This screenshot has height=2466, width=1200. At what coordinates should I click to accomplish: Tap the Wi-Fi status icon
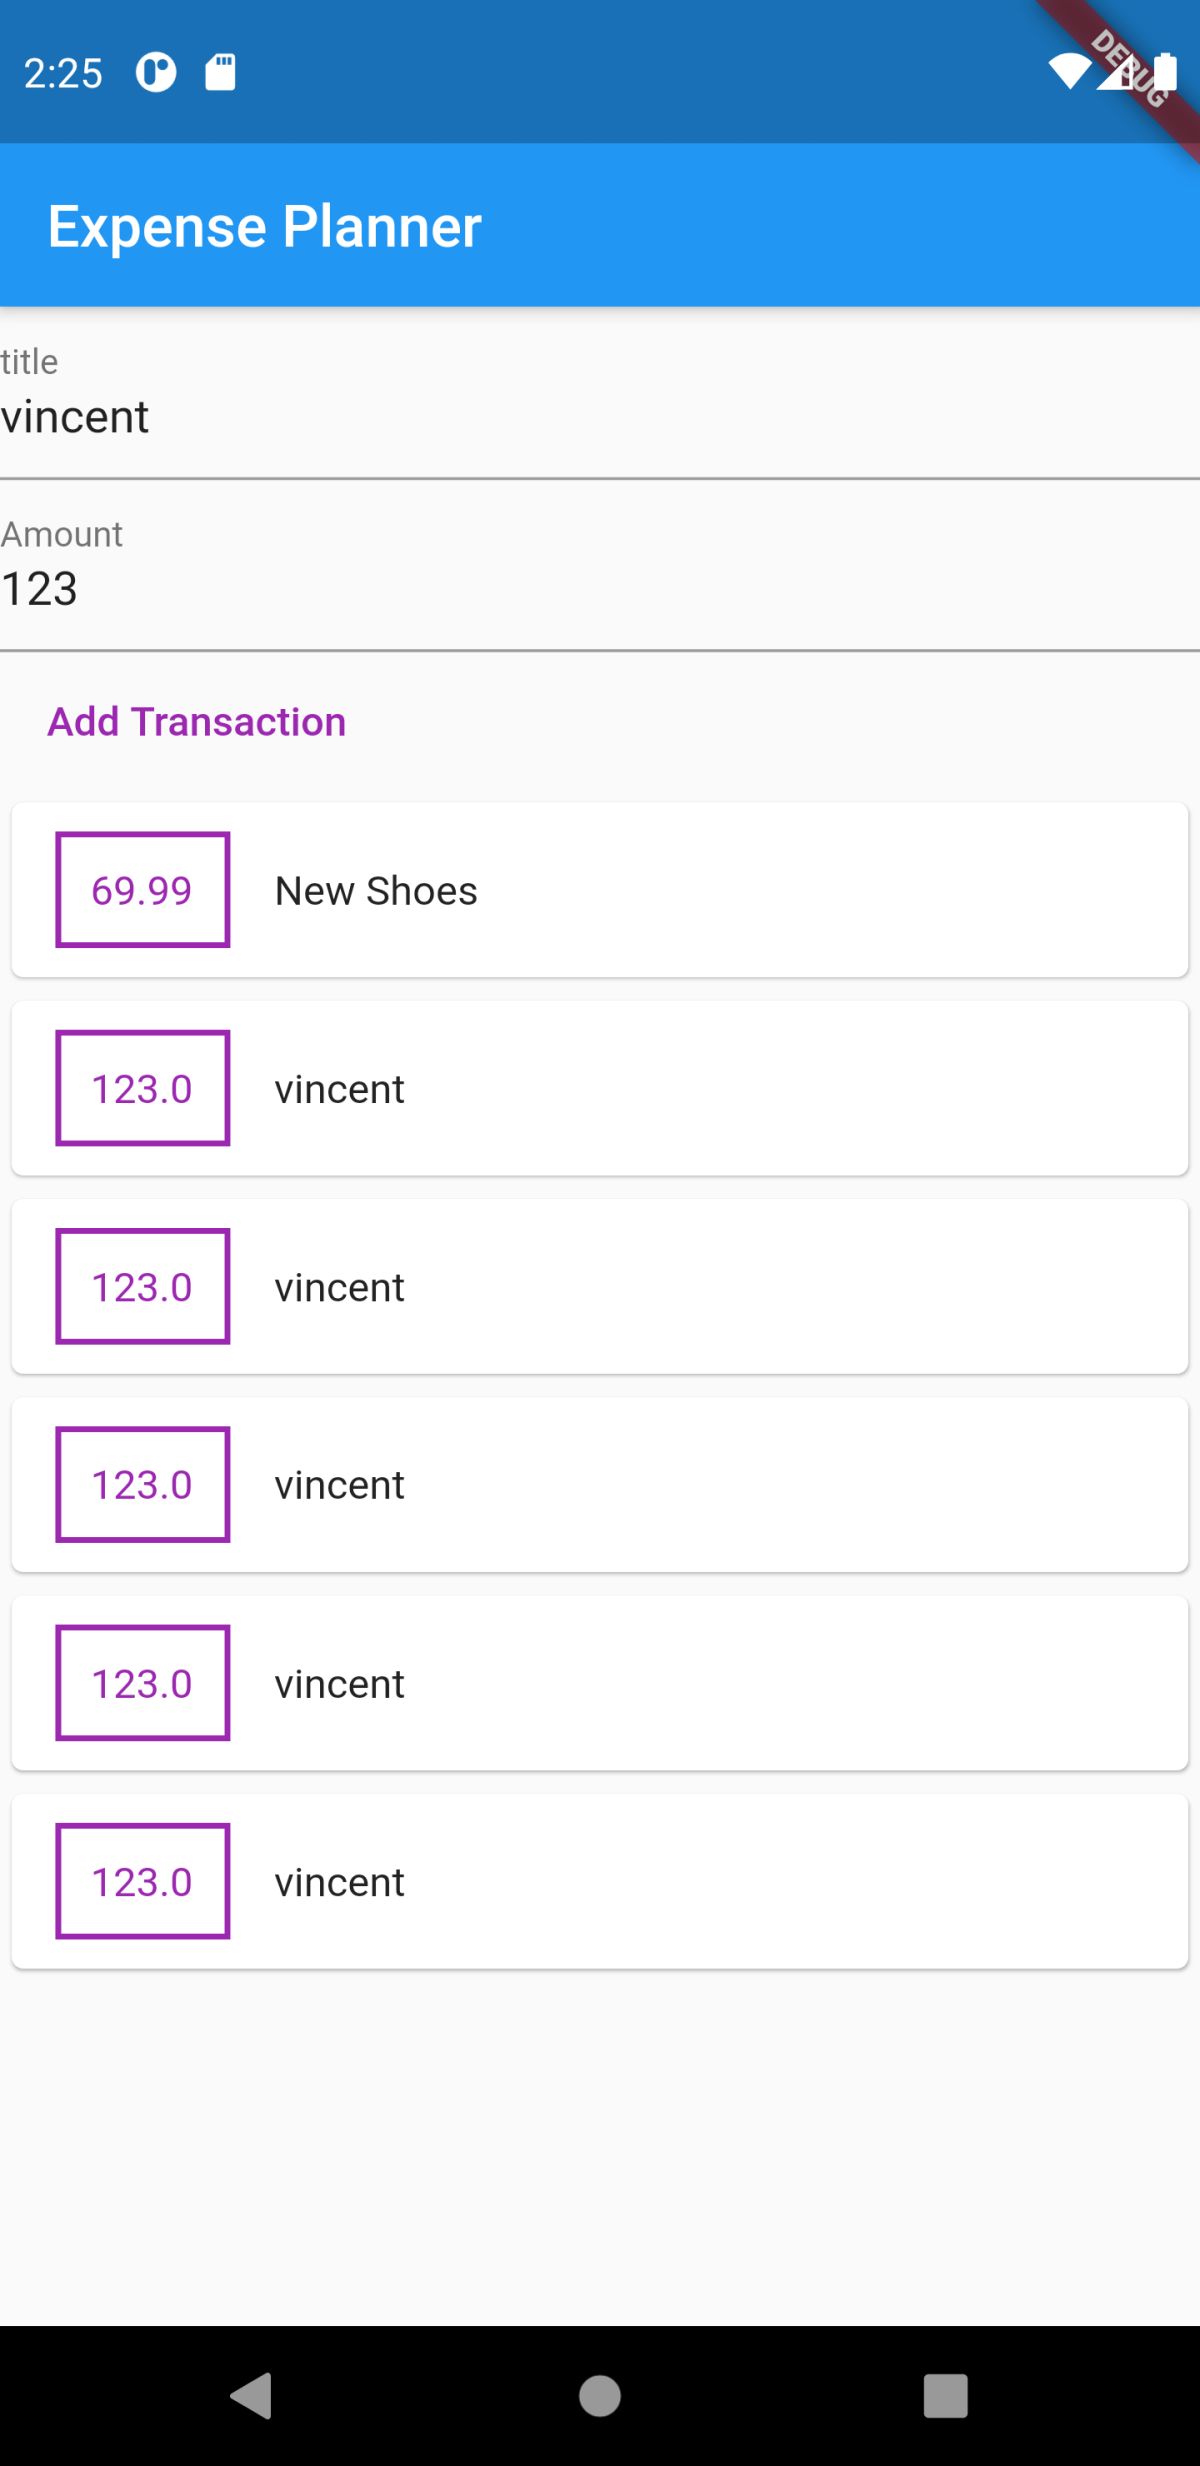click(x=1068, y=72)
